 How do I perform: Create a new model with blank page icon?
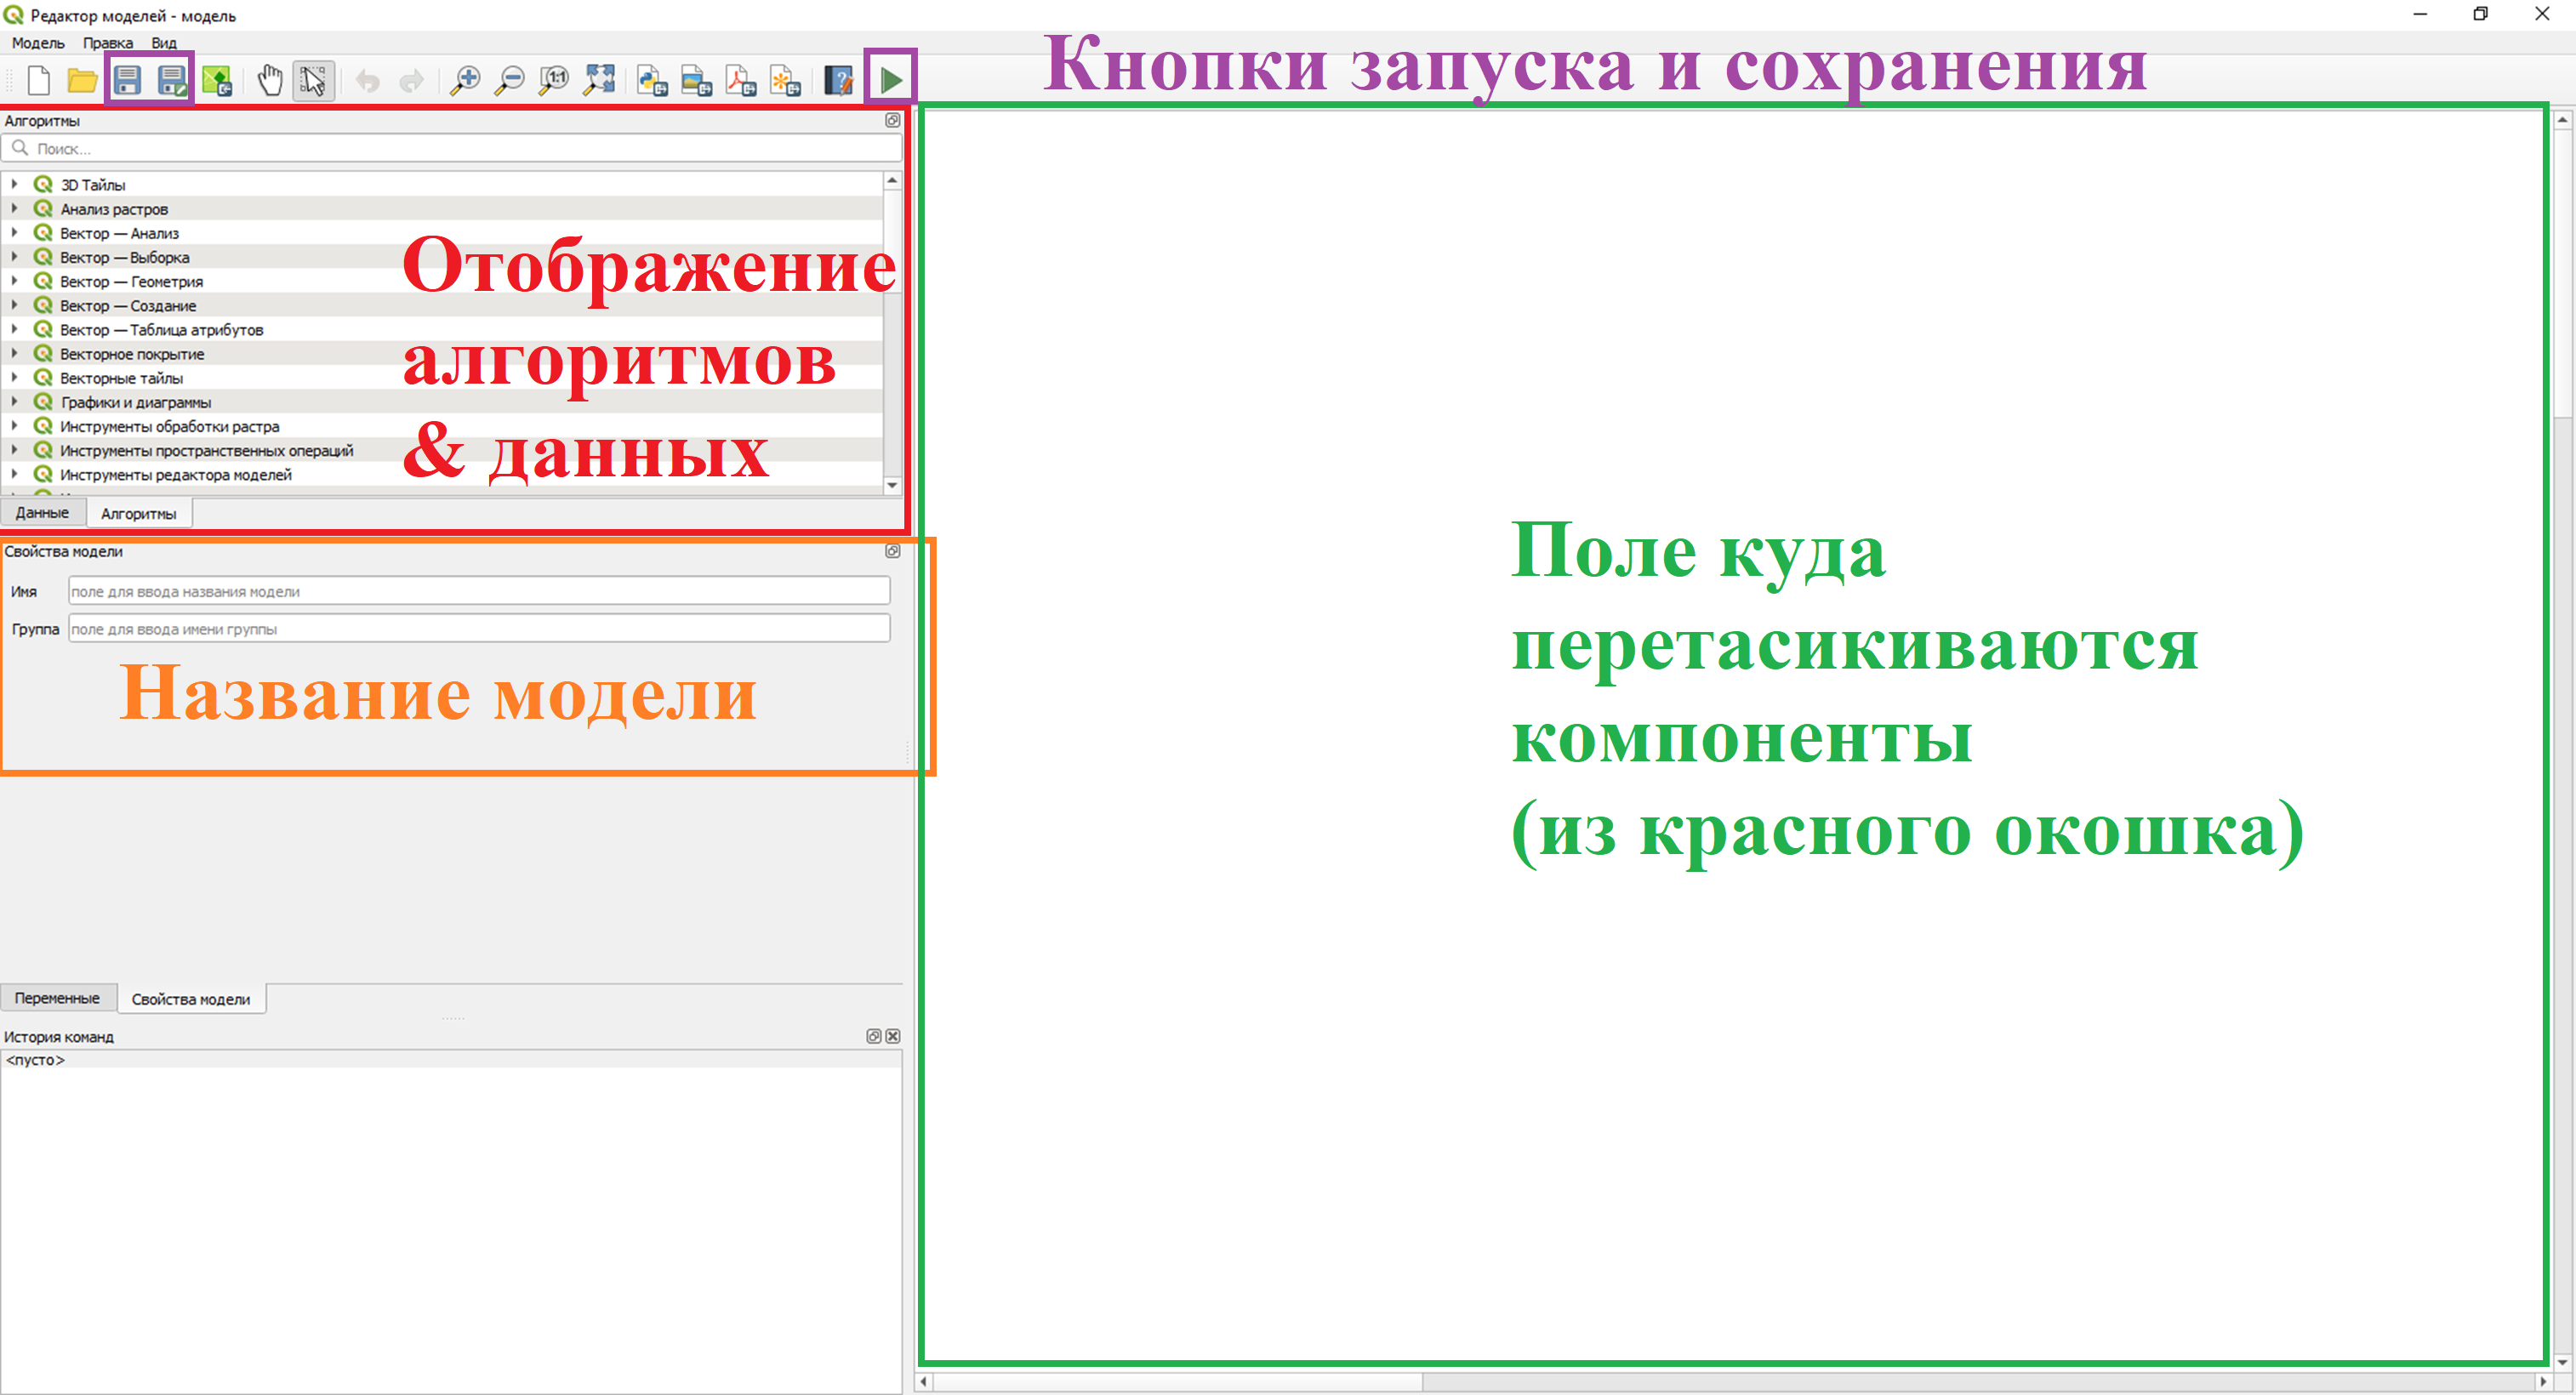39,80
